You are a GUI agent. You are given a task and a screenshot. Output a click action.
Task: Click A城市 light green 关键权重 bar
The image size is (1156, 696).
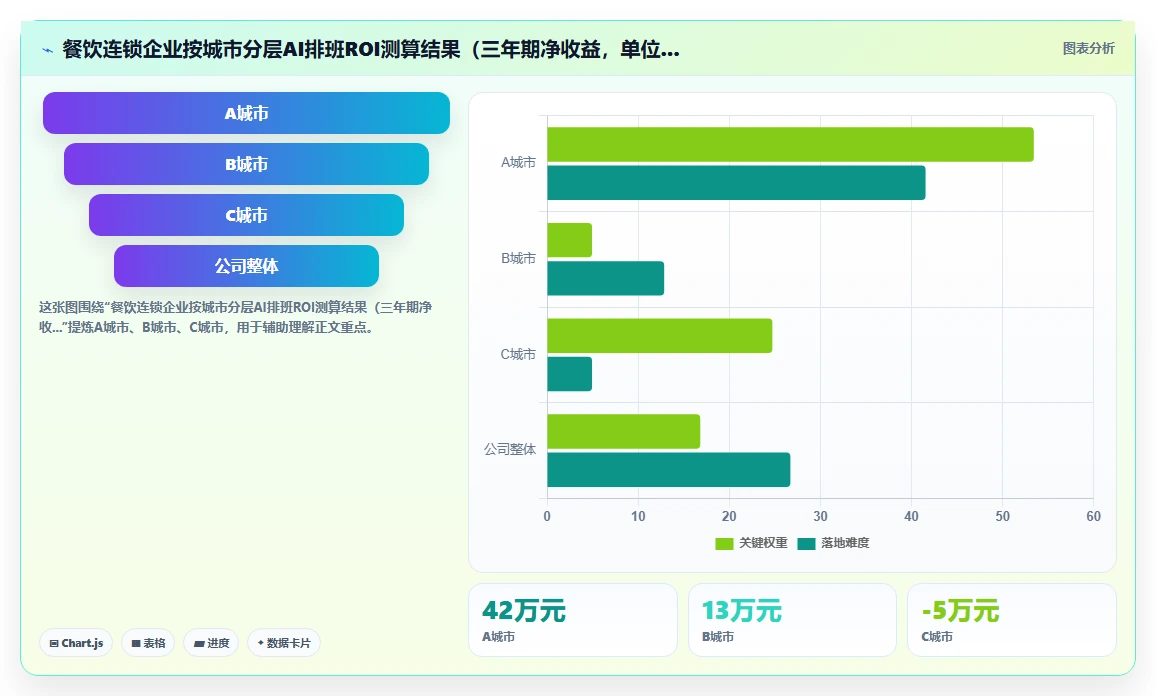coord(790,145)
